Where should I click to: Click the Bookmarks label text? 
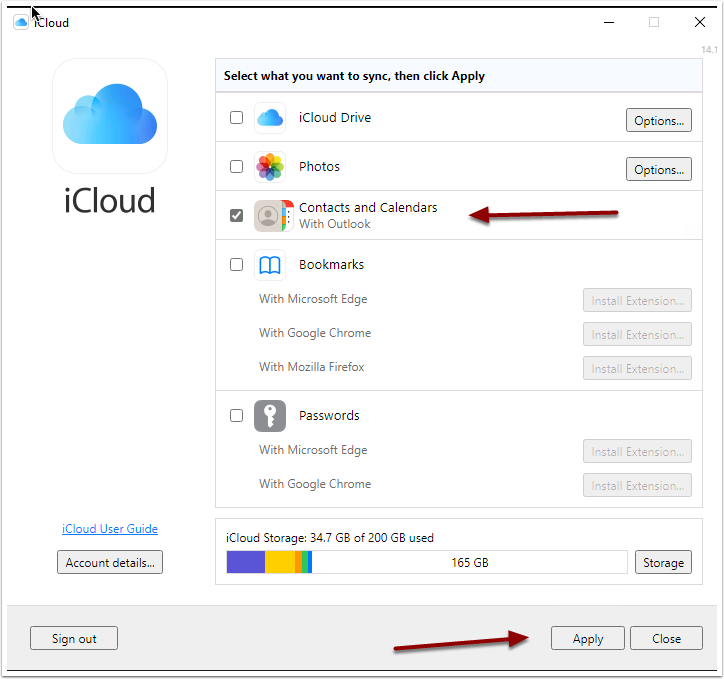(x=332, y=265)
